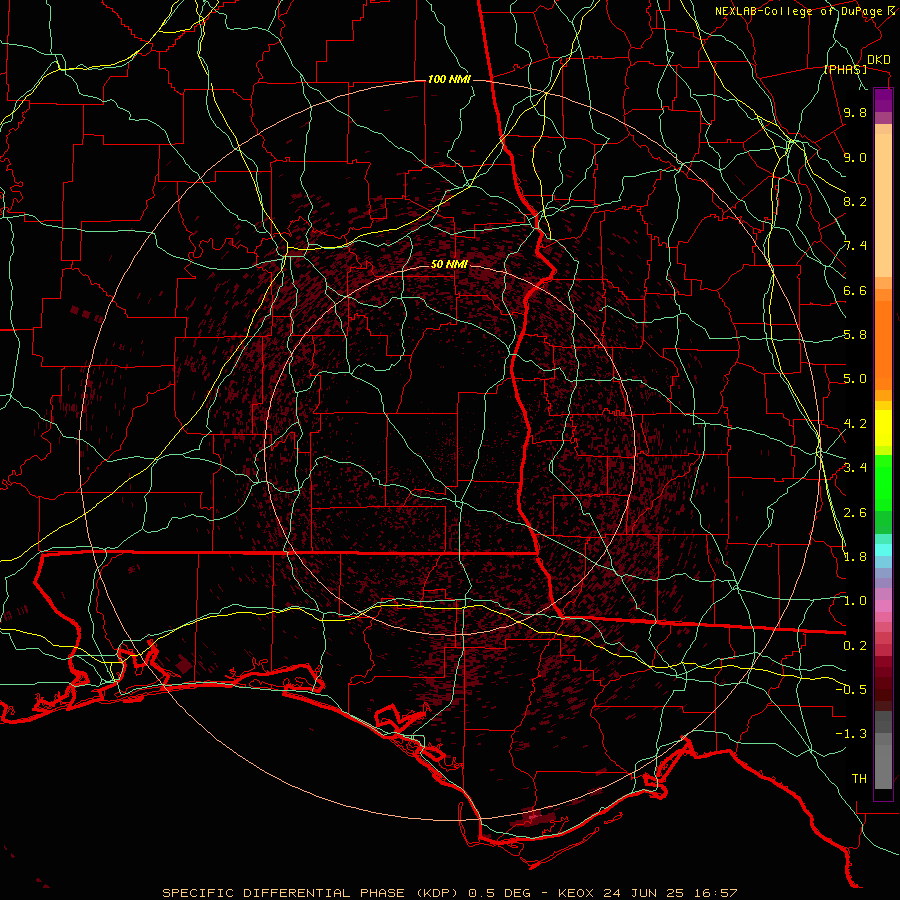Click the 0.2 legend value
The height and width of the screenshot is (900, 900).
point(855,646)
